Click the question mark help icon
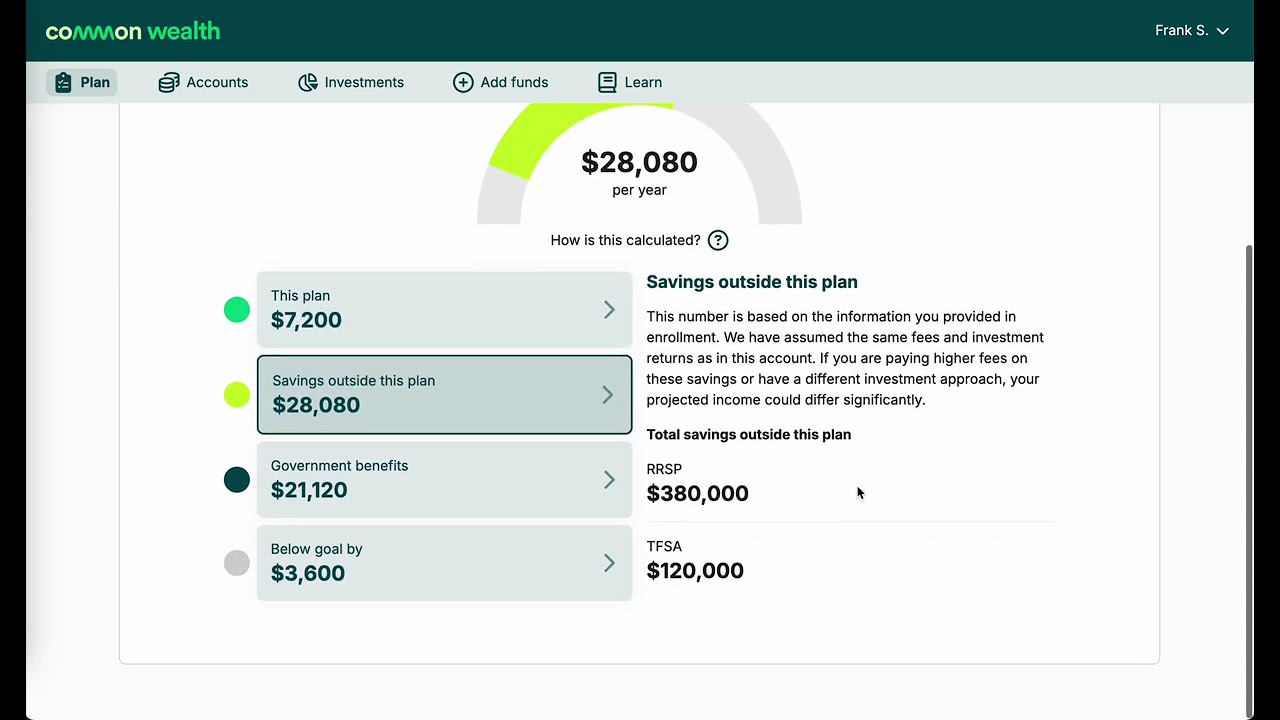This screenshot has width=1280, height=720. [718, 240]
